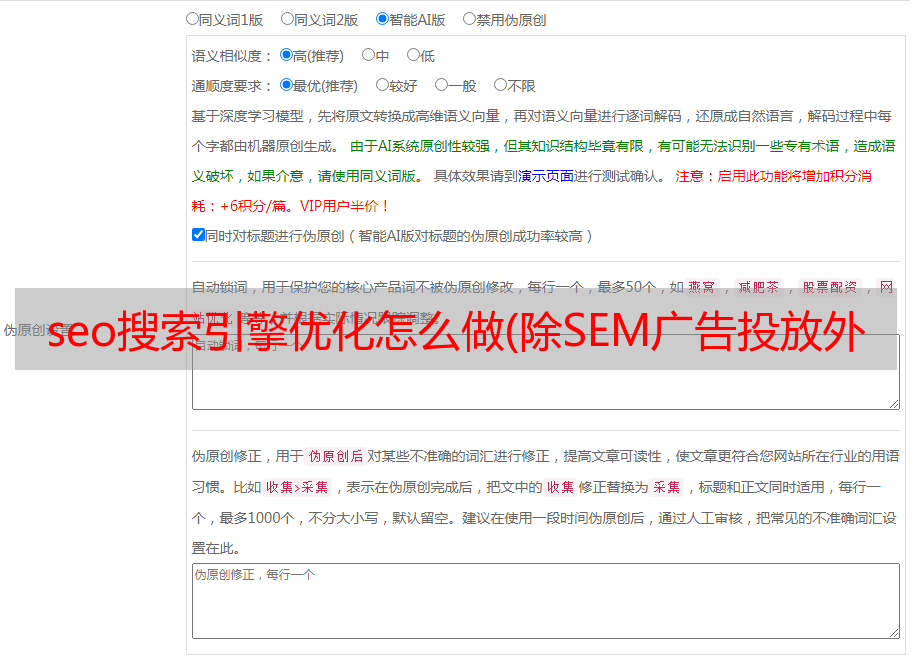Image resolution: width=911 pixels, height=658 pixels.
Task: Click the 燕窝 example keyword tag
Action: (x=701, y=287)
